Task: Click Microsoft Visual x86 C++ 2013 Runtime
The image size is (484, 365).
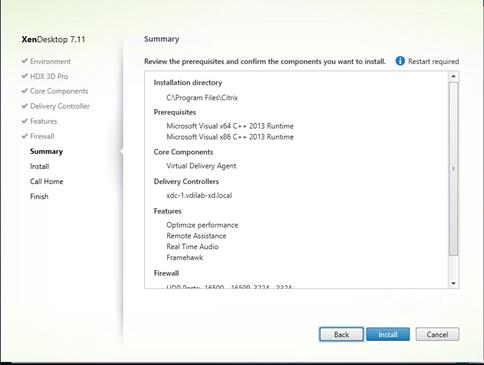Action: tap(230, 137)
